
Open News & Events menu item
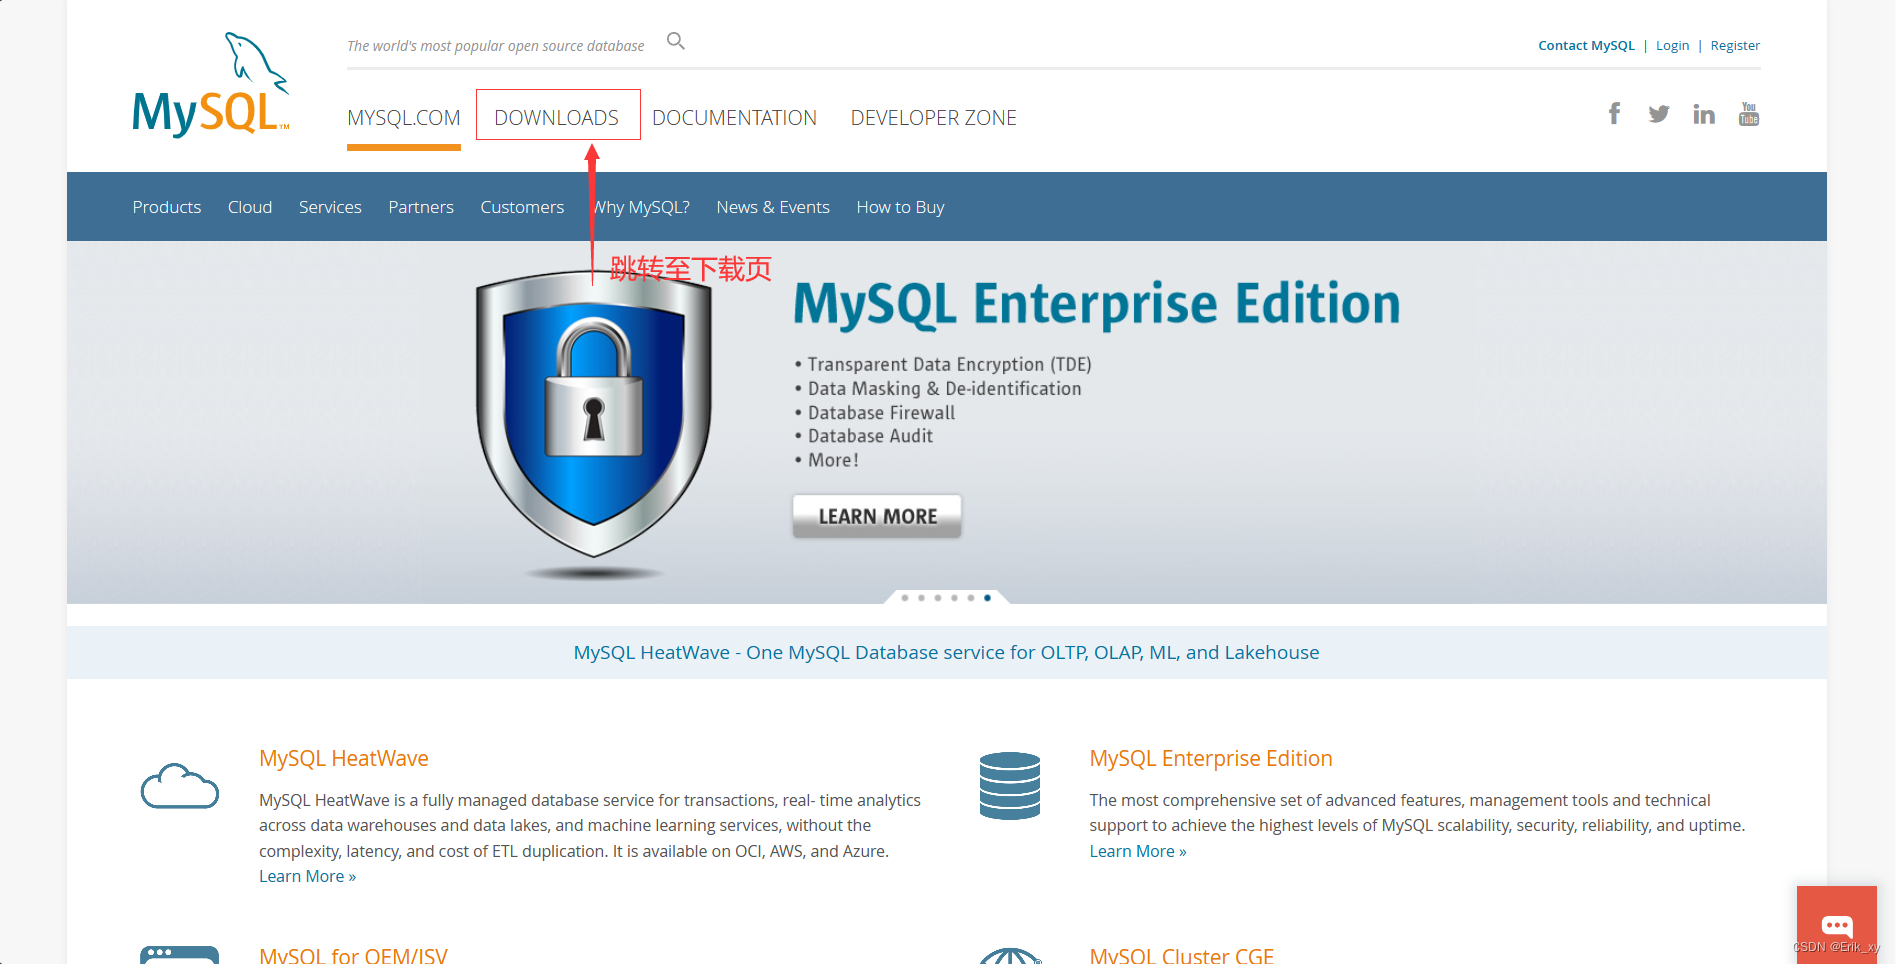pyautogui.click(x=773, y=207)
